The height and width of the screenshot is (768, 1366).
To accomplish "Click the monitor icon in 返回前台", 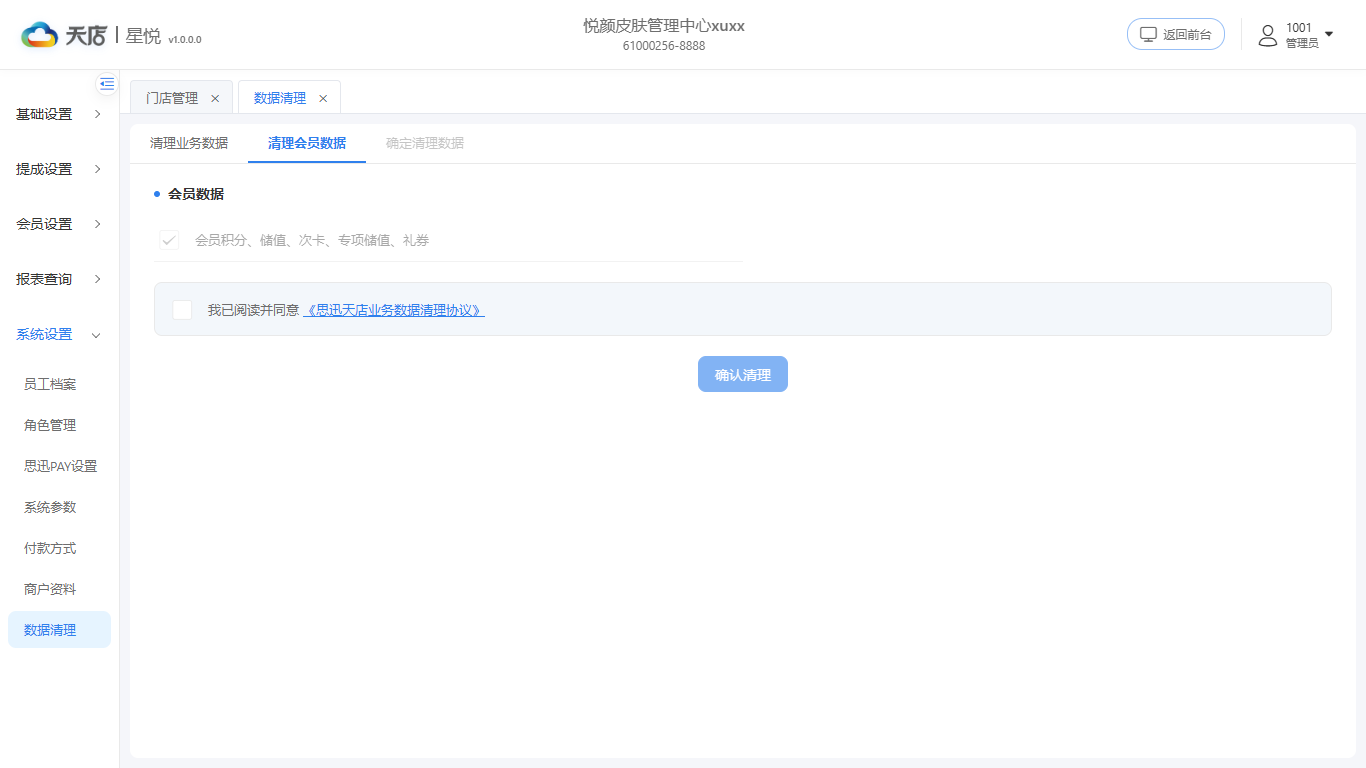I will [x=1148, y=34].
